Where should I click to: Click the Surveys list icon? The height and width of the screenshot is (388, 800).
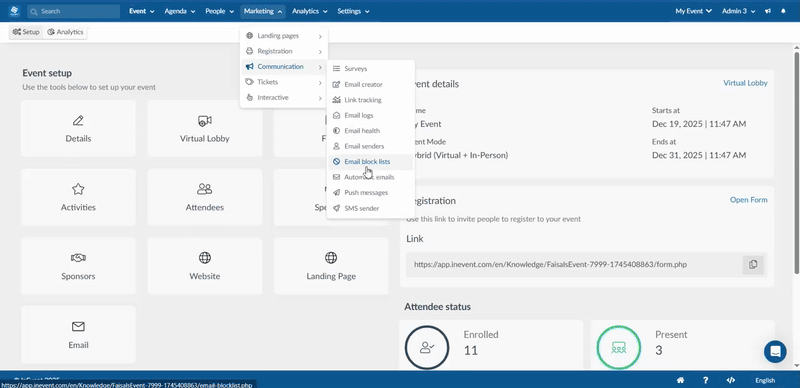tap(336, 68)
